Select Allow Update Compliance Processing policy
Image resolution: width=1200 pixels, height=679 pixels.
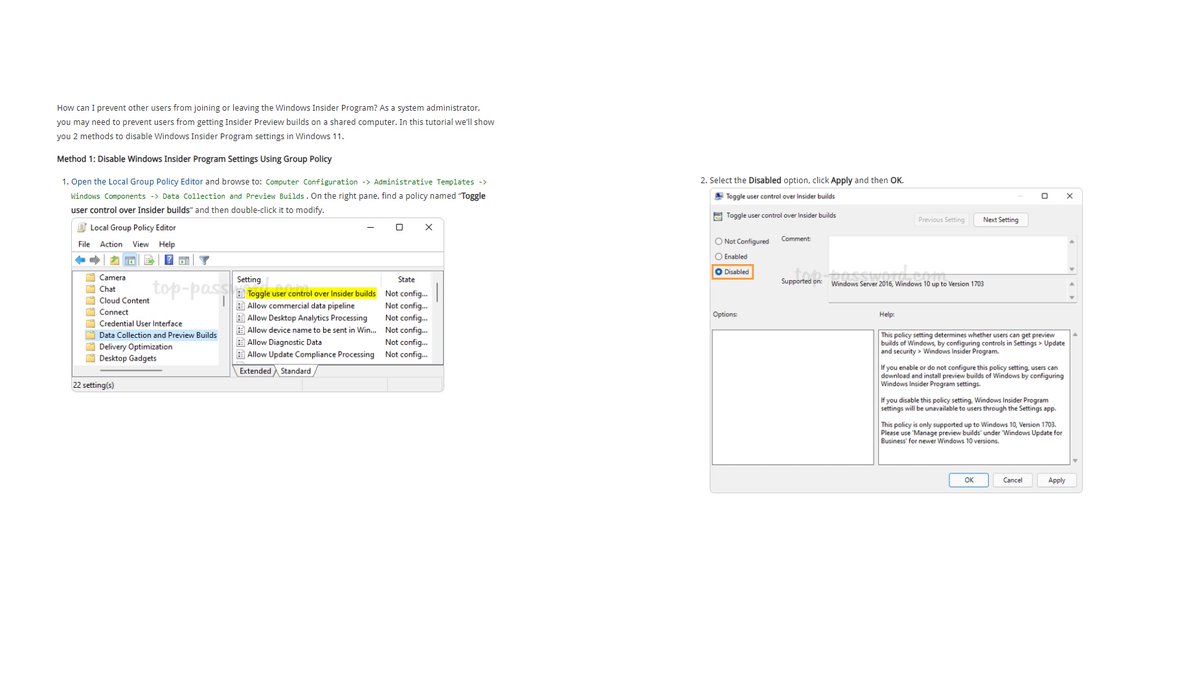coord(311,354)
